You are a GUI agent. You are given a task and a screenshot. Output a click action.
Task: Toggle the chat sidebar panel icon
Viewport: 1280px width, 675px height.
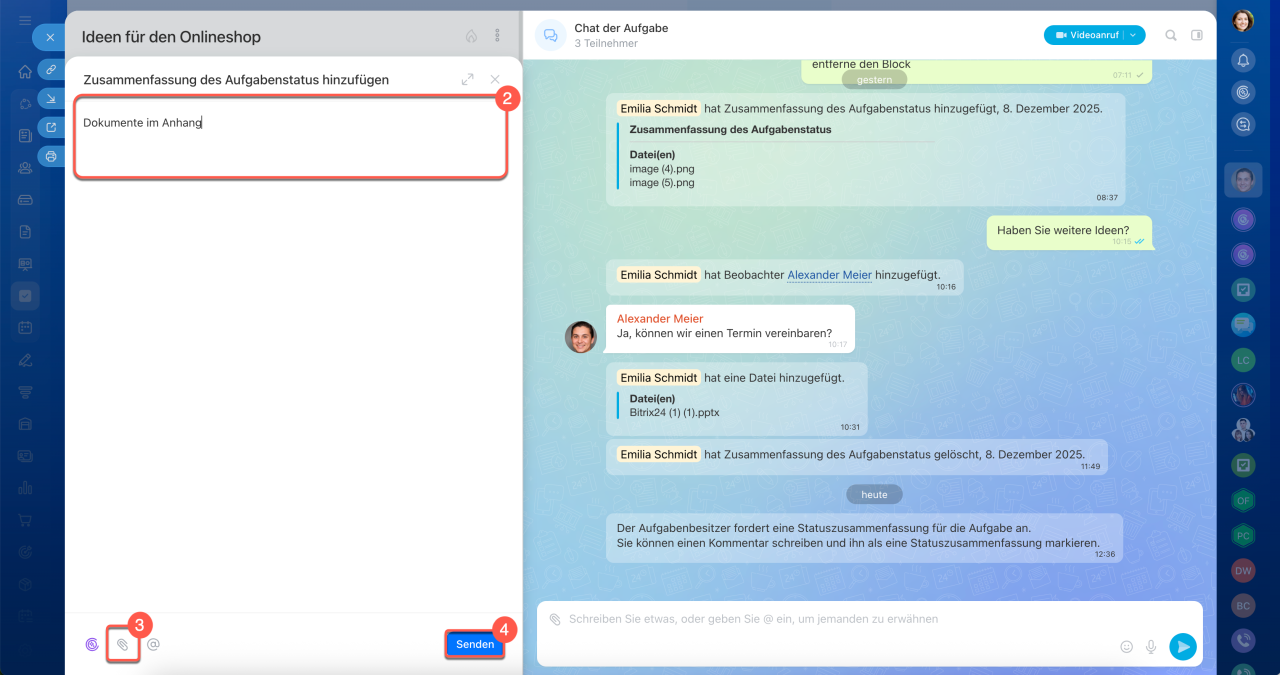click(x=1197, y=35)
